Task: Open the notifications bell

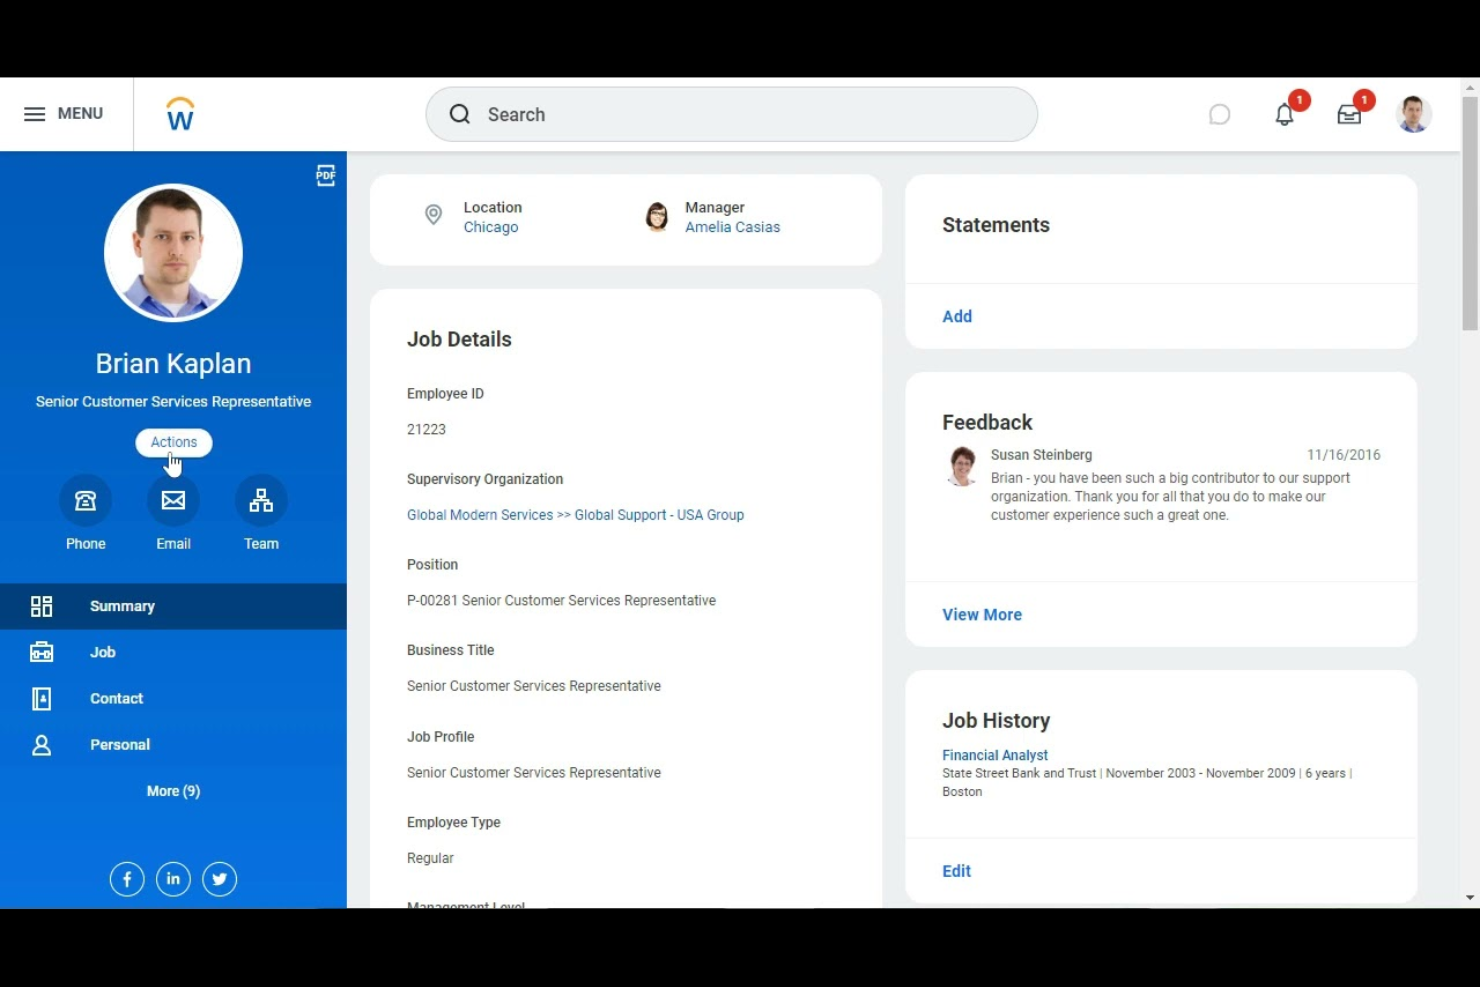Action: tap(1284, 114)
